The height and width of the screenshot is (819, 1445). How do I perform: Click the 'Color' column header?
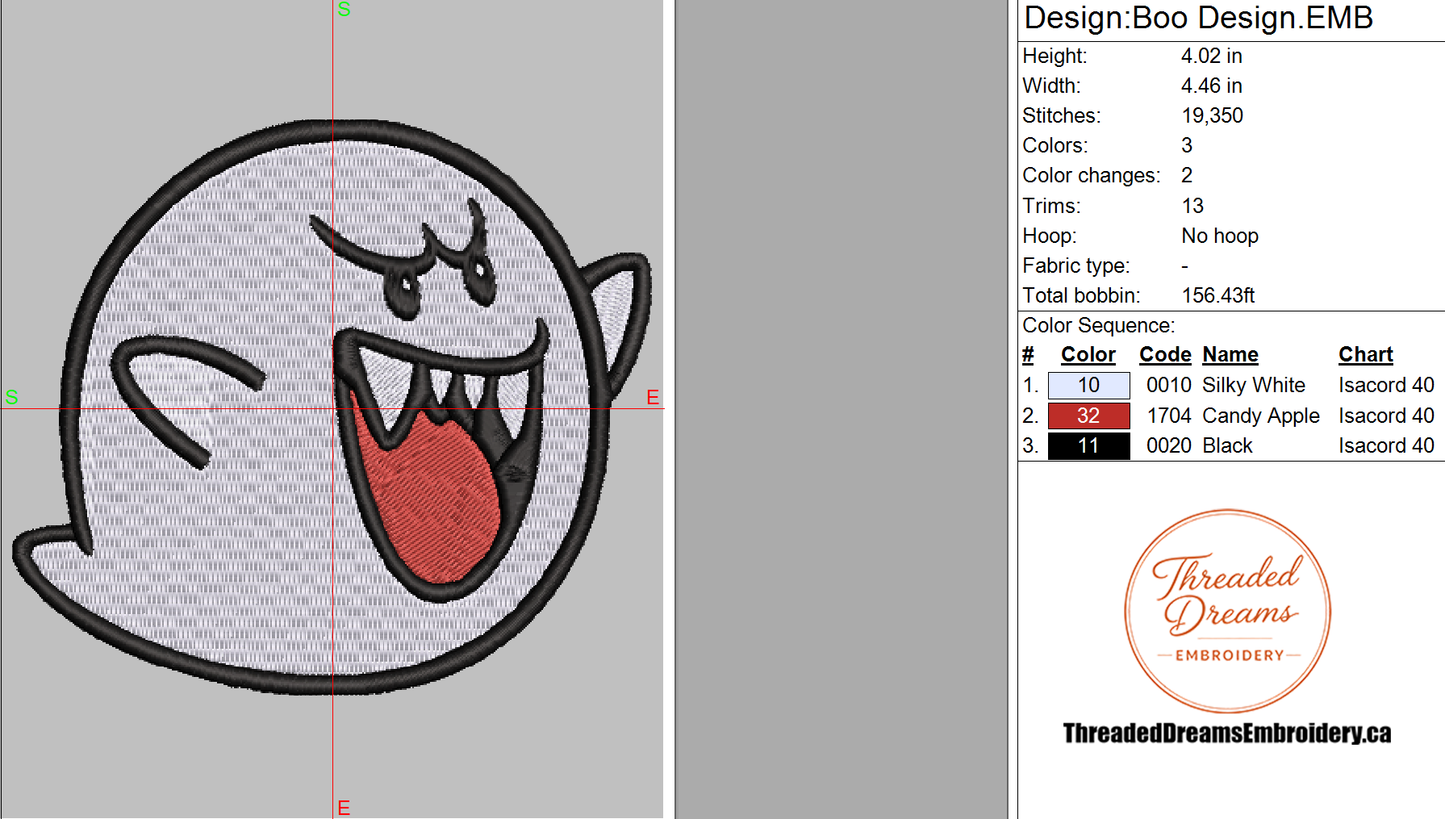coord(1088,355)
